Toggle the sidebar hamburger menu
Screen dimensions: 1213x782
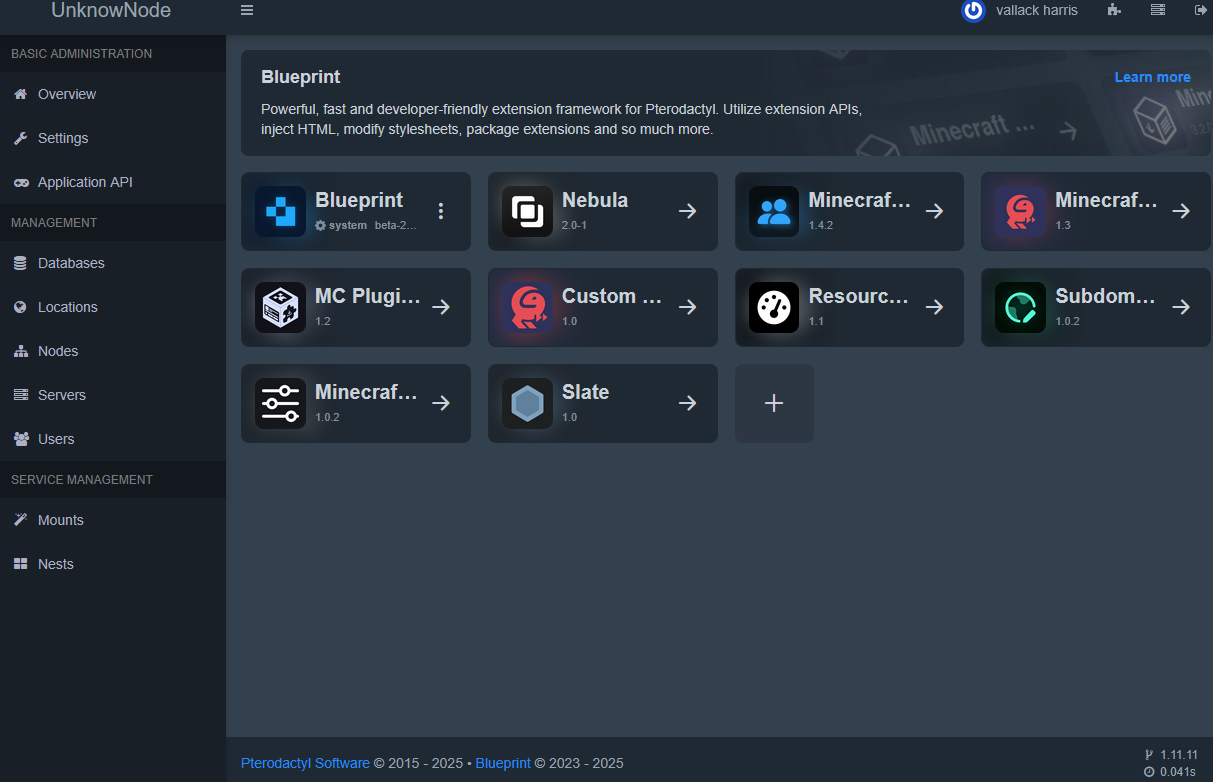247,10
